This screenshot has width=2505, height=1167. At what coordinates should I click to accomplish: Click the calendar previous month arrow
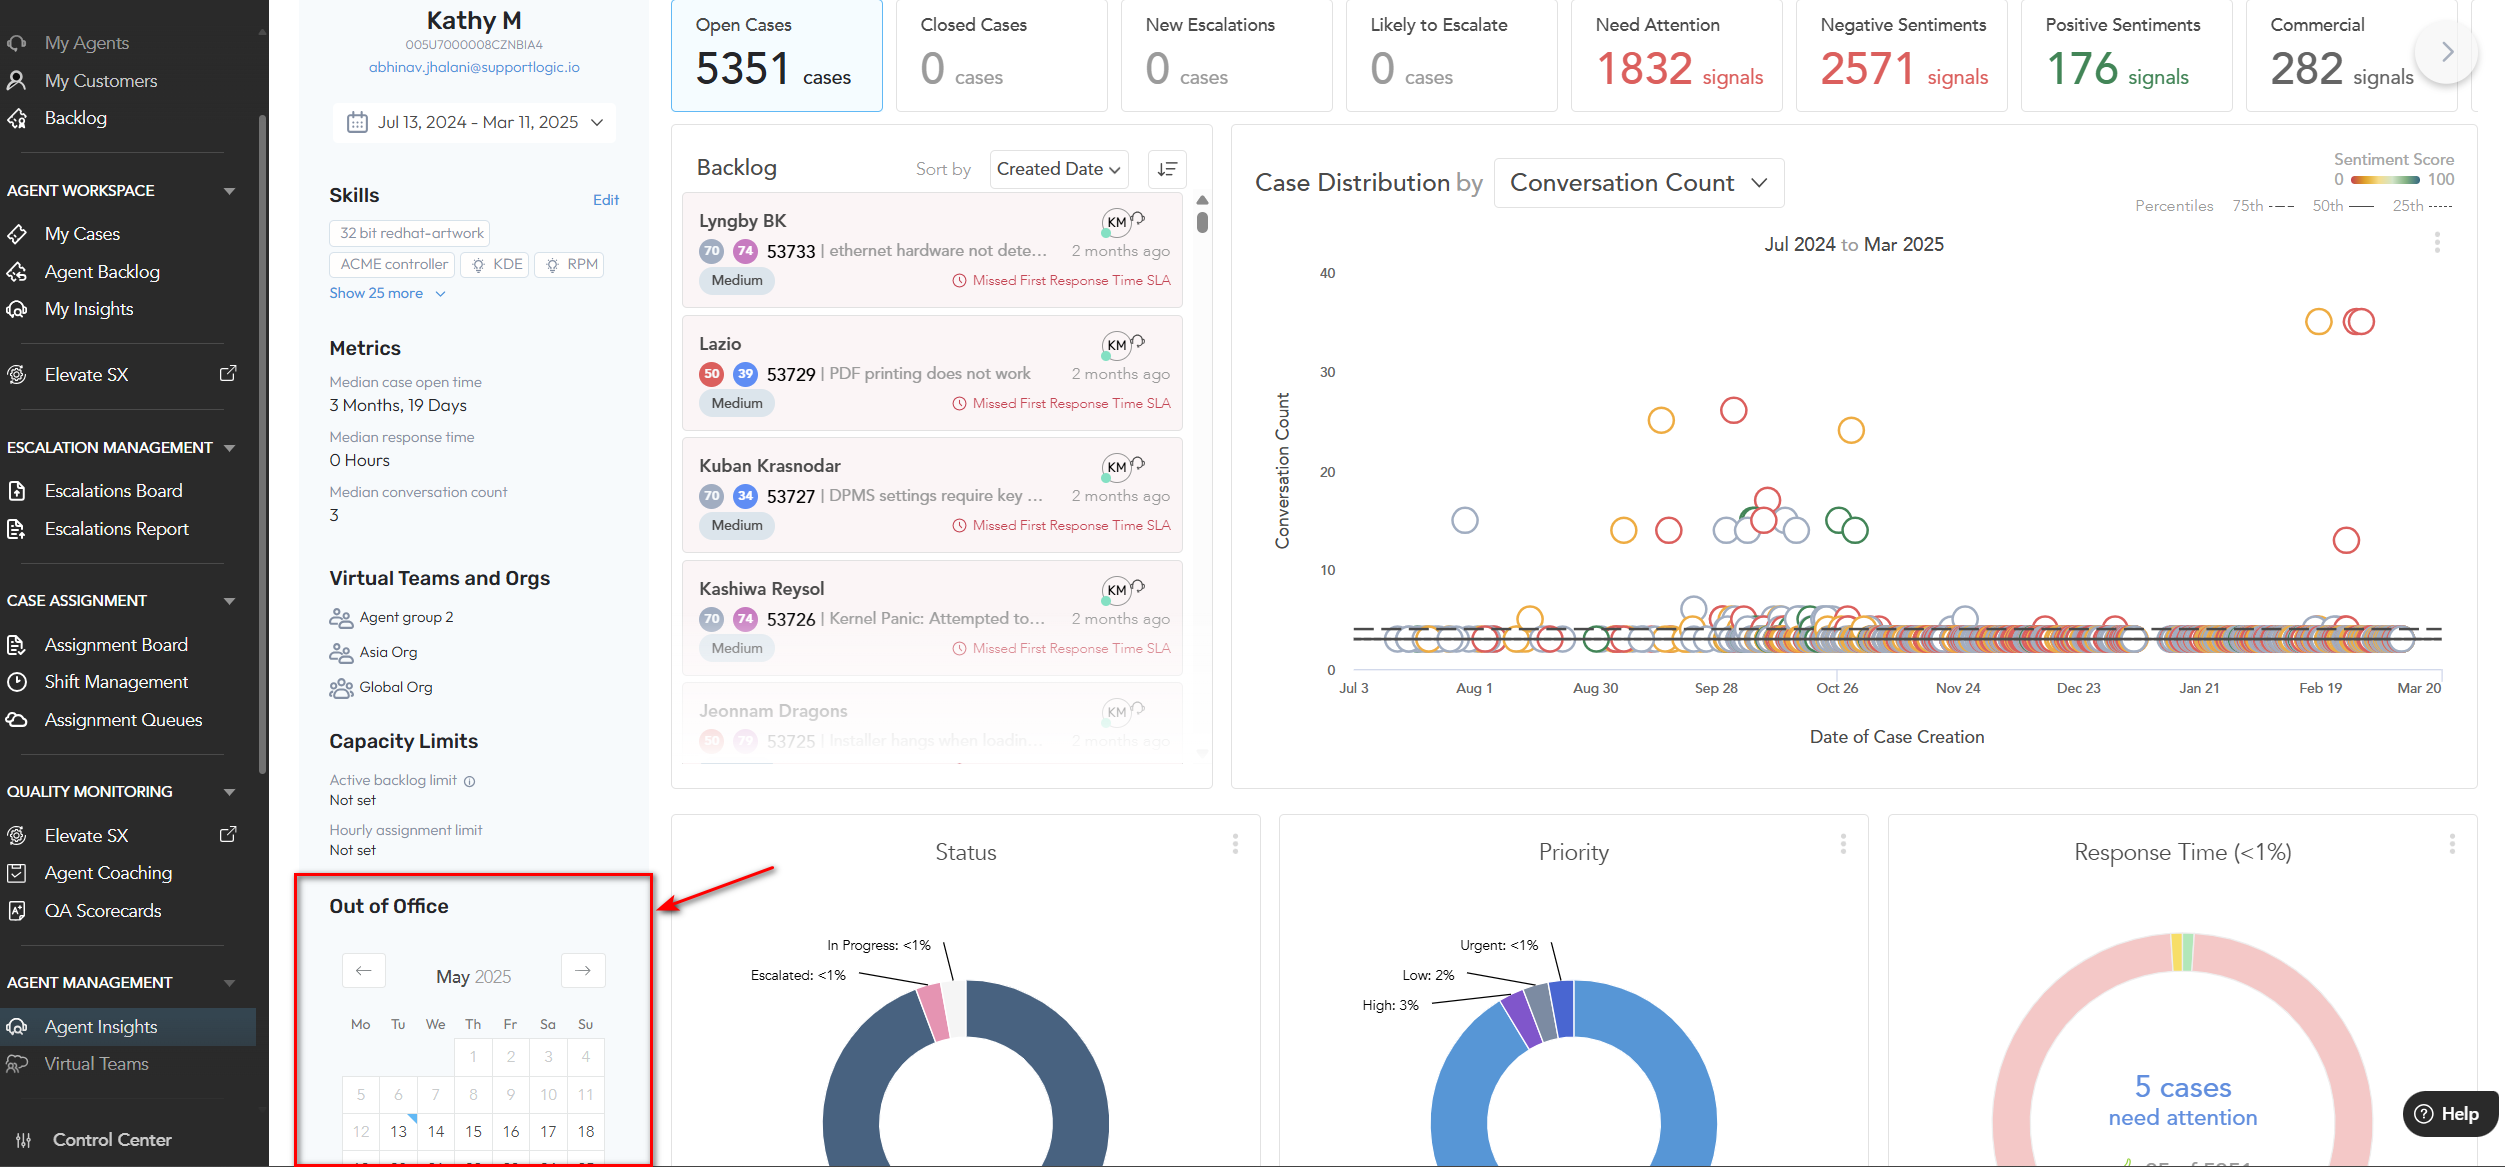click(364, 970)
